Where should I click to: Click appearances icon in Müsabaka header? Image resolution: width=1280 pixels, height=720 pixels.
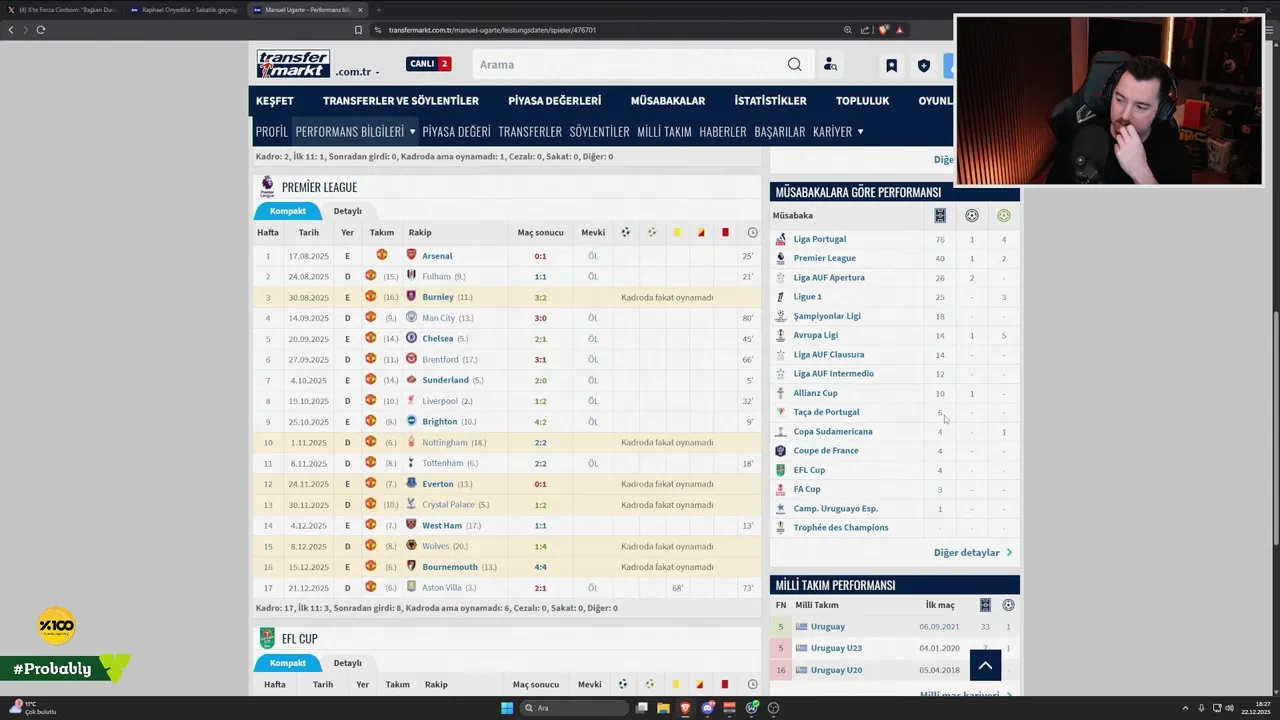tap(940, 215)
